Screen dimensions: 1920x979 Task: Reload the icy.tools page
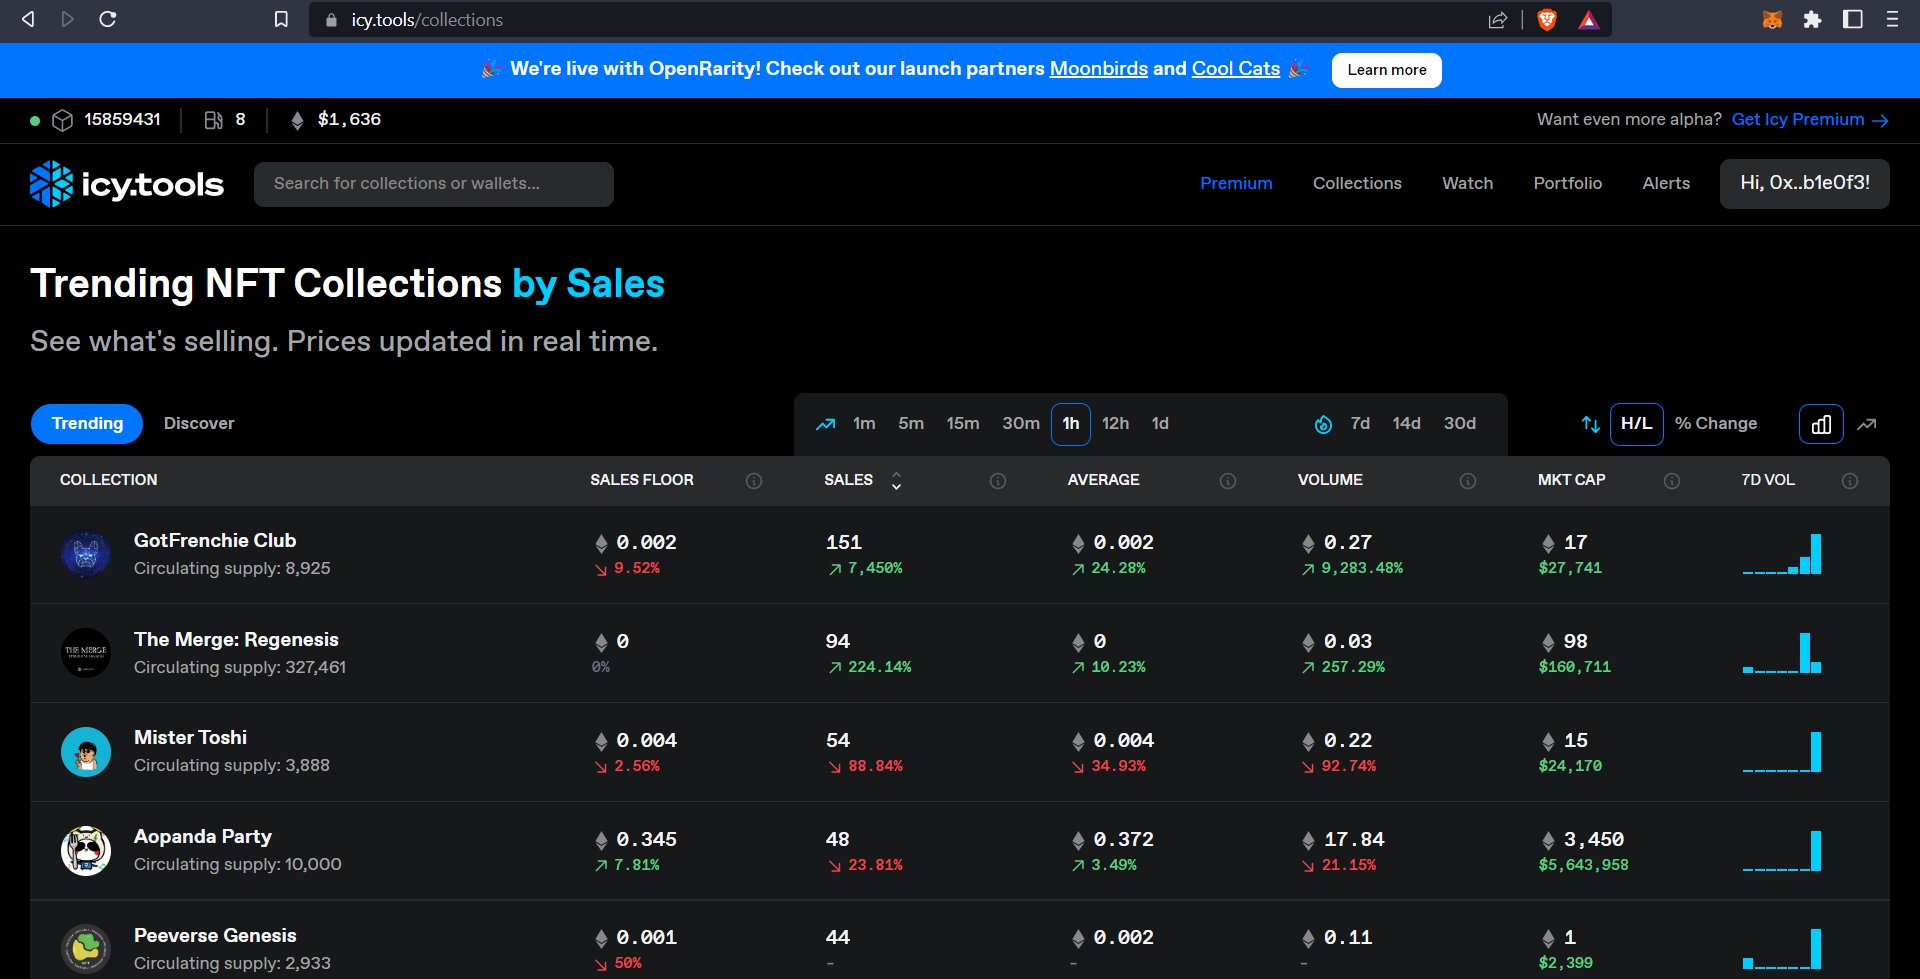(x=108, y=19)
